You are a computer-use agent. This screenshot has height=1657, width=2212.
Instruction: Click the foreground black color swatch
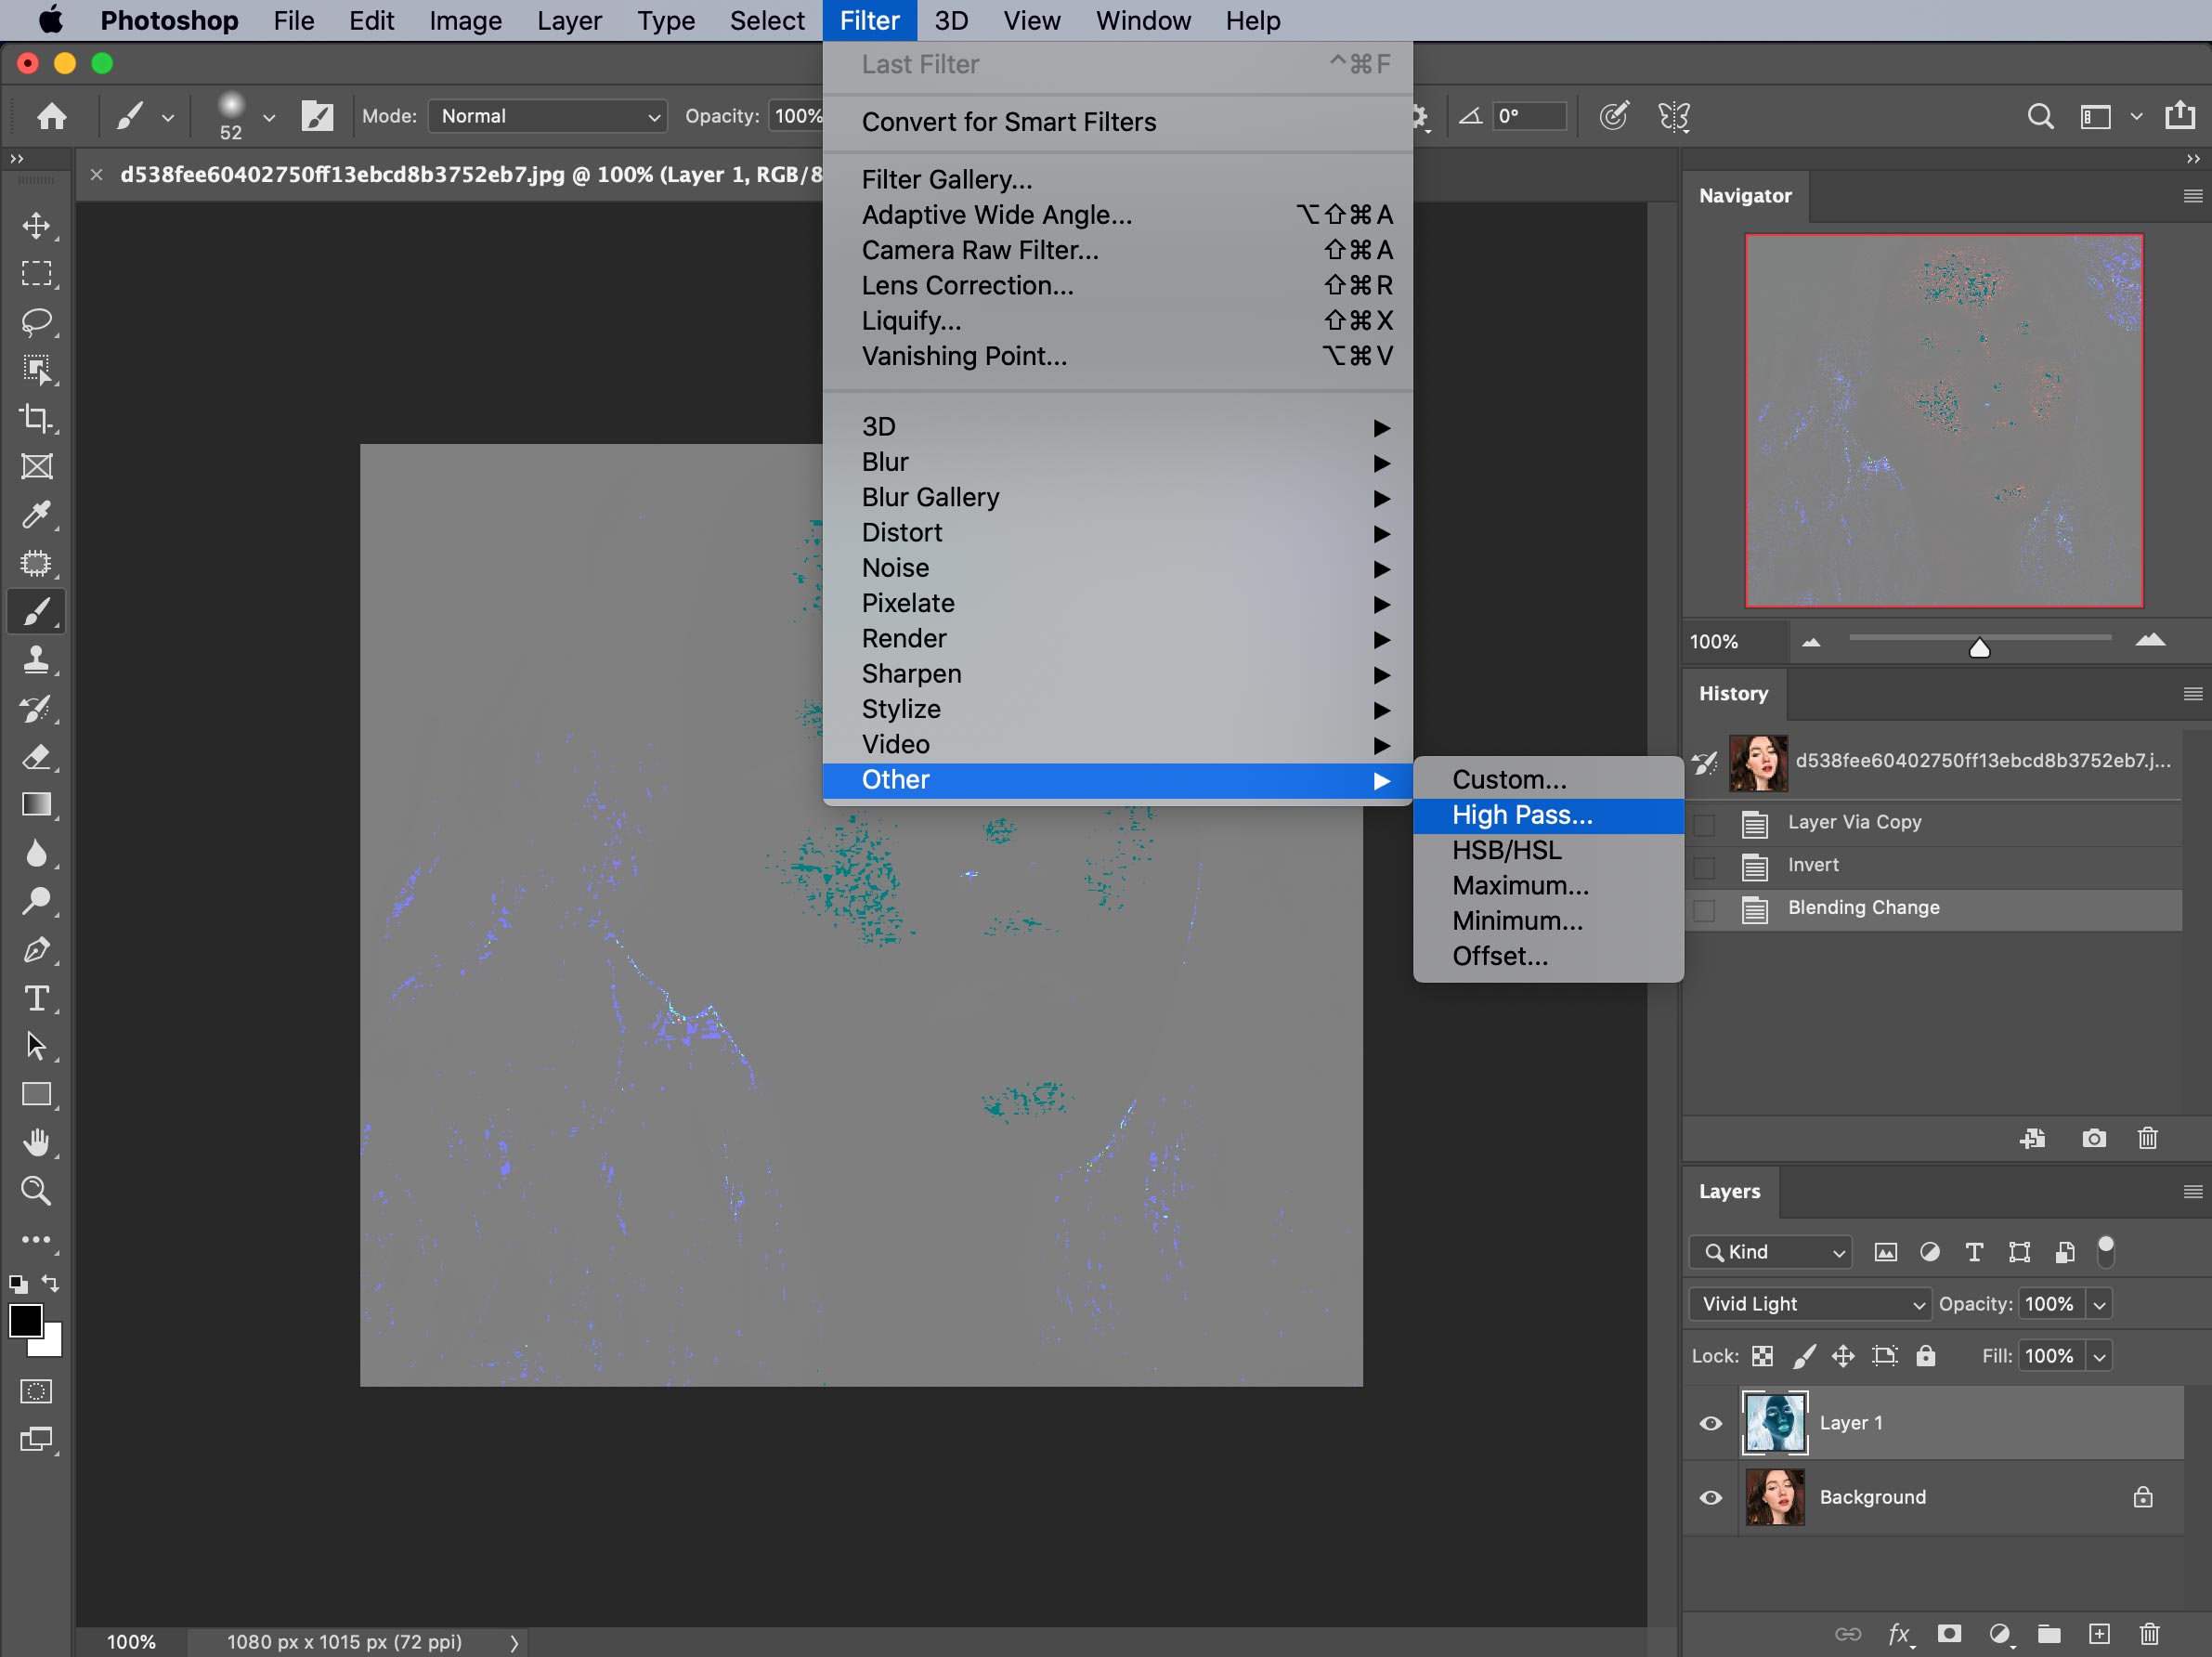(26, 1321)
